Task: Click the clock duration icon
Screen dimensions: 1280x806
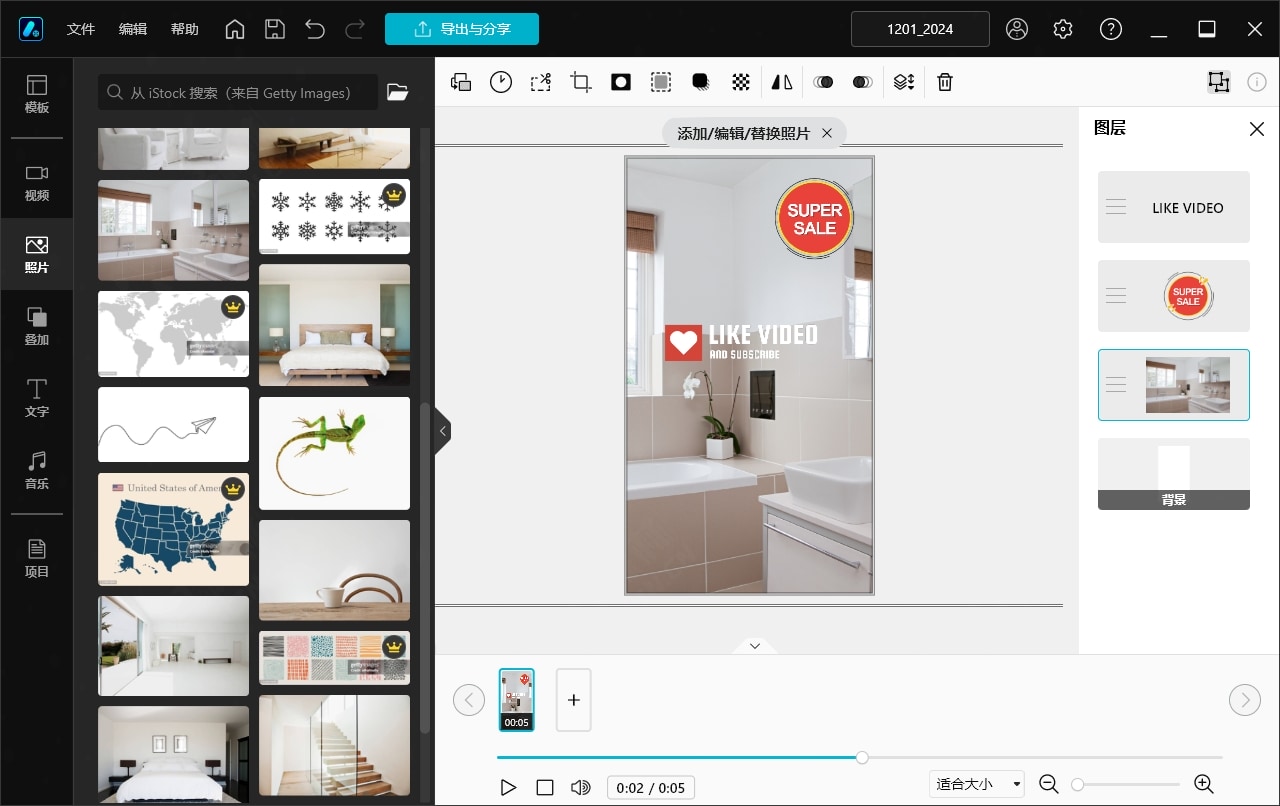Action: click(x=501, y=83)
